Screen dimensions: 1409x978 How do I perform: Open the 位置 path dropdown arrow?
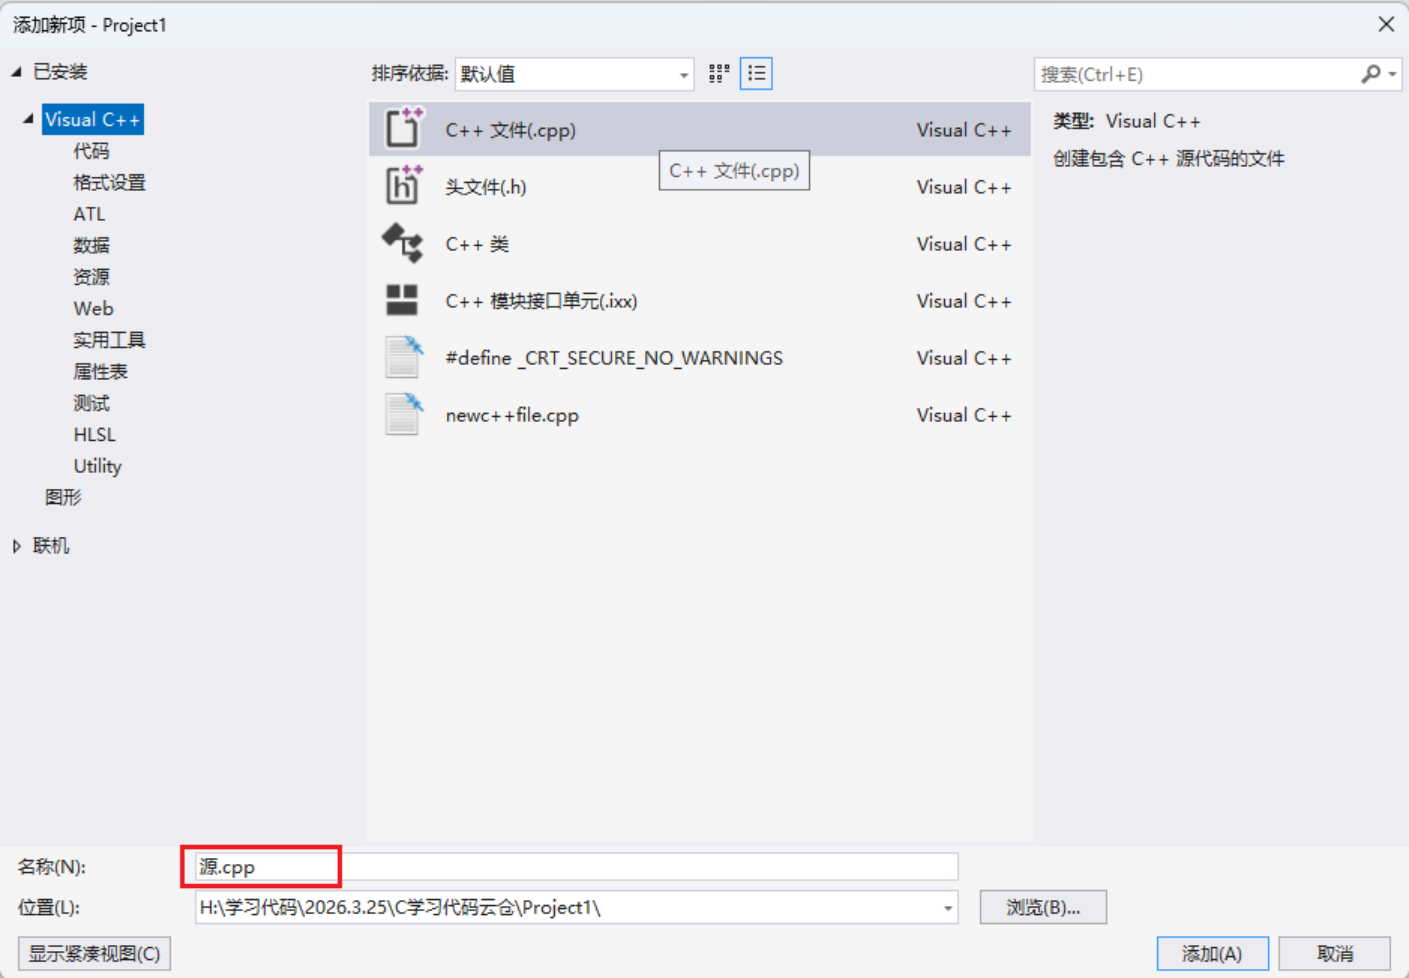click(947, 908)
